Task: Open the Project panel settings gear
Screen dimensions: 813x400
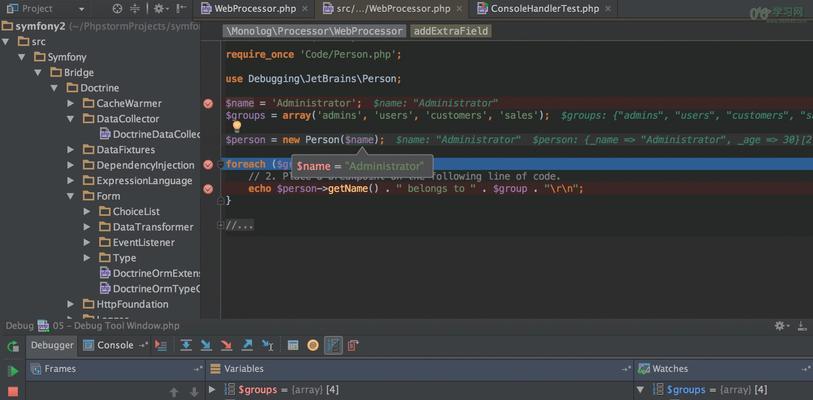Action: [x=159, y=8]
